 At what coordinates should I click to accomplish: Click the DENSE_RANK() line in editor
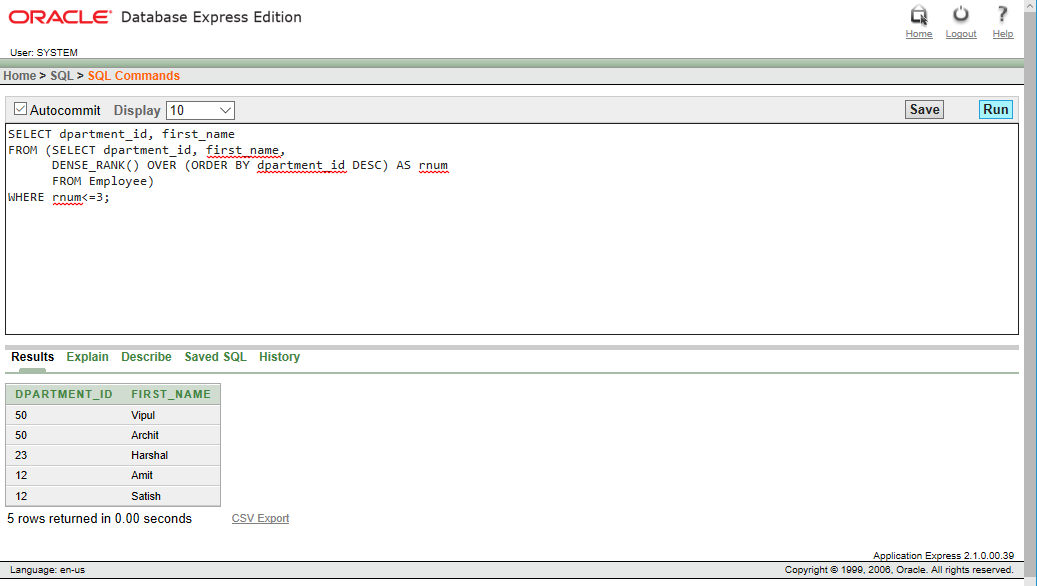tap(249, 165)
